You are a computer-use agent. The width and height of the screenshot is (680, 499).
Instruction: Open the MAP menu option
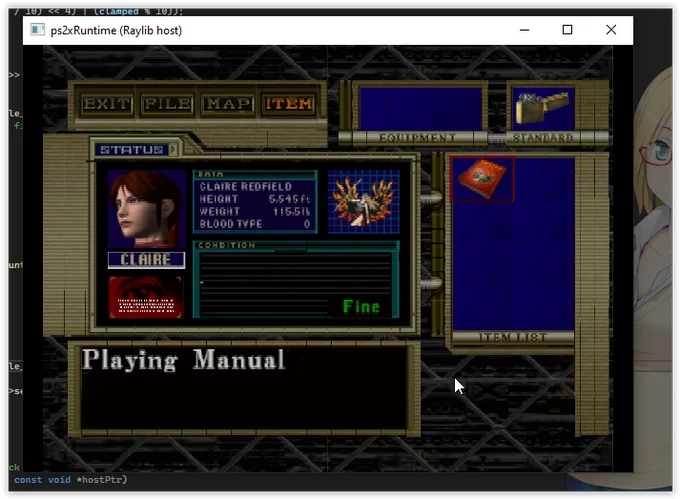point(228,104)
